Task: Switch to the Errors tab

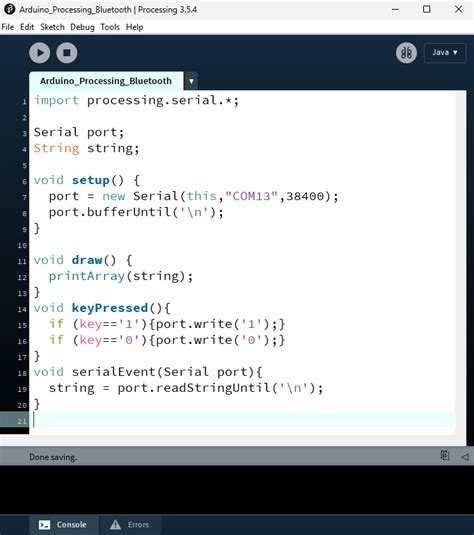Action: point(130,524)
